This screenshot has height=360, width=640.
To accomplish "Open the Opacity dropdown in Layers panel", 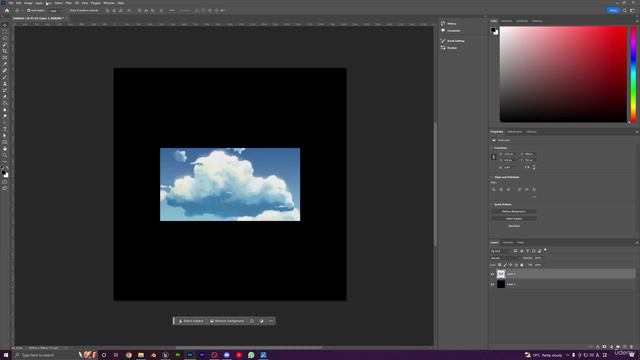I will pos(538,258).
